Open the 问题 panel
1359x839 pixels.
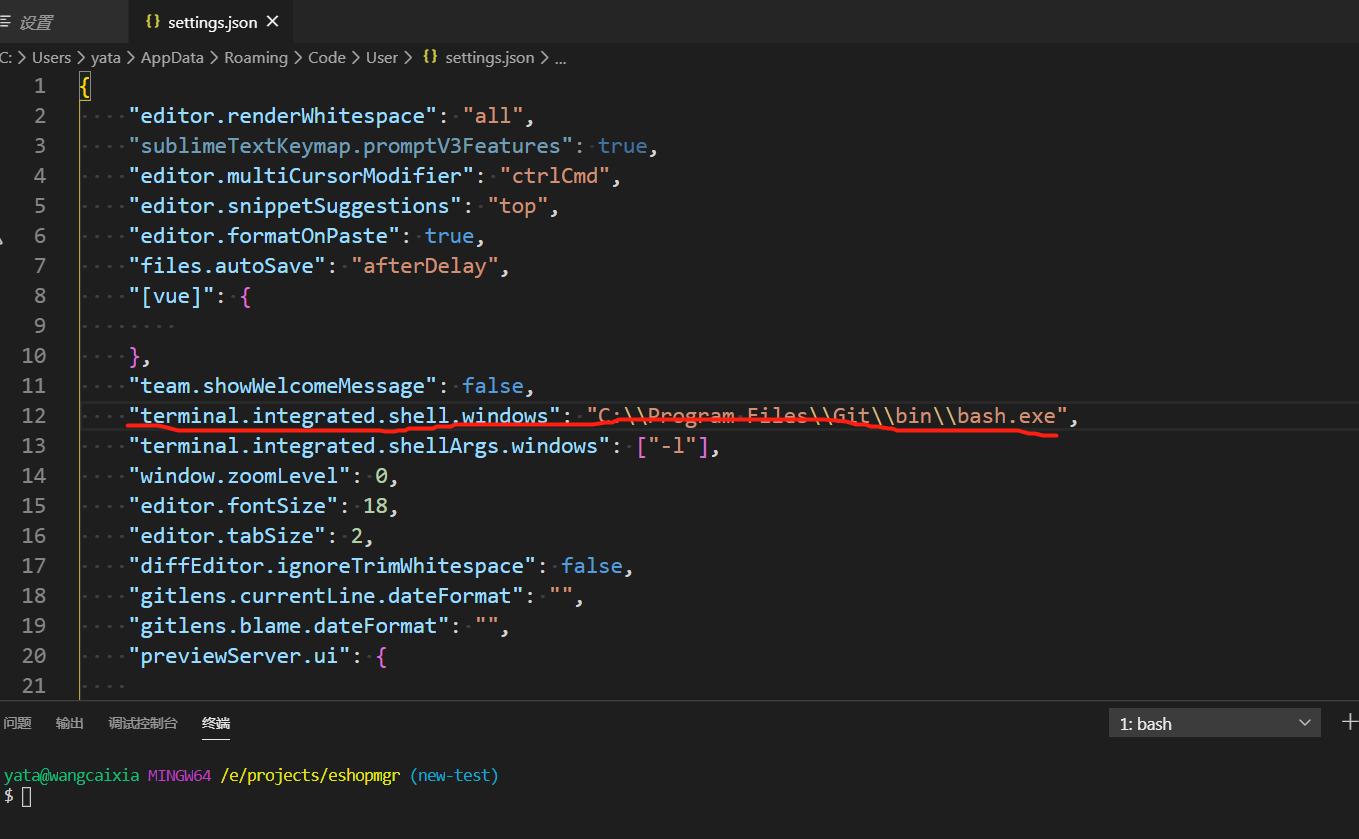pos(17,722)
